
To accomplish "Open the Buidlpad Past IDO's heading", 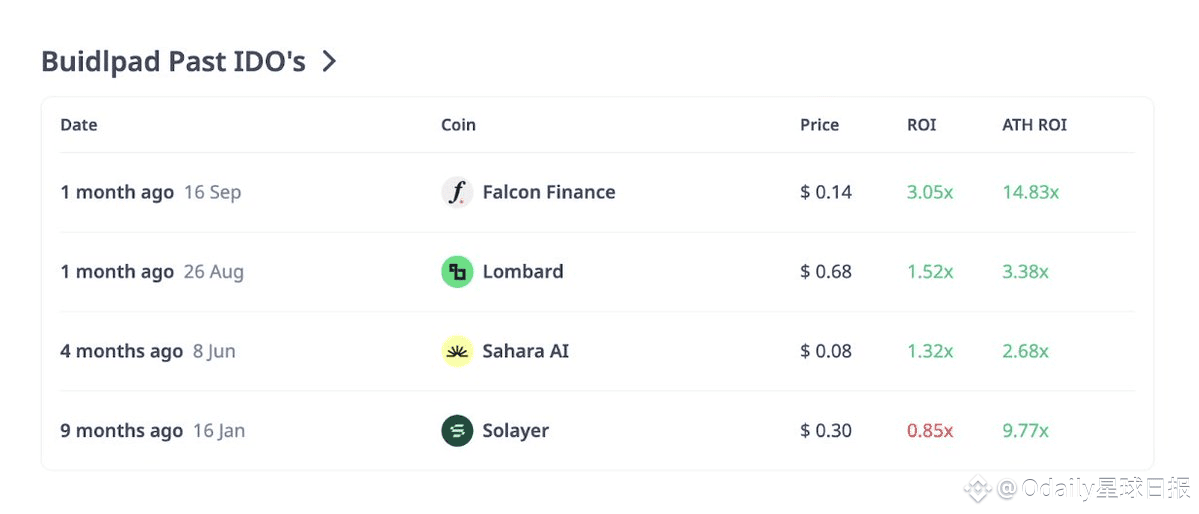I will pos(173,62).
